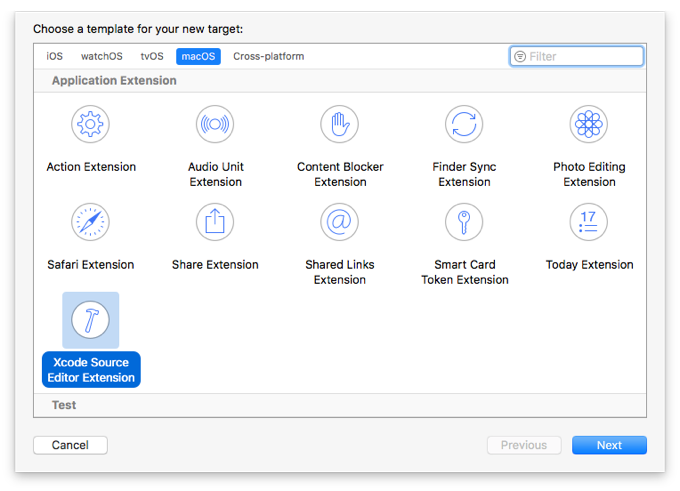680x491 pixels.
Task: Click the 'Smart Card Token Extension' label
Action: coord(464,272)
